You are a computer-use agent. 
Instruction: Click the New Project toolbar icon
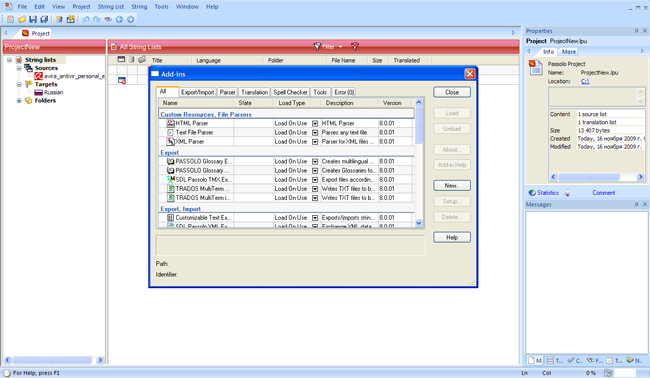pyautogui.click(x=10, y=19)
